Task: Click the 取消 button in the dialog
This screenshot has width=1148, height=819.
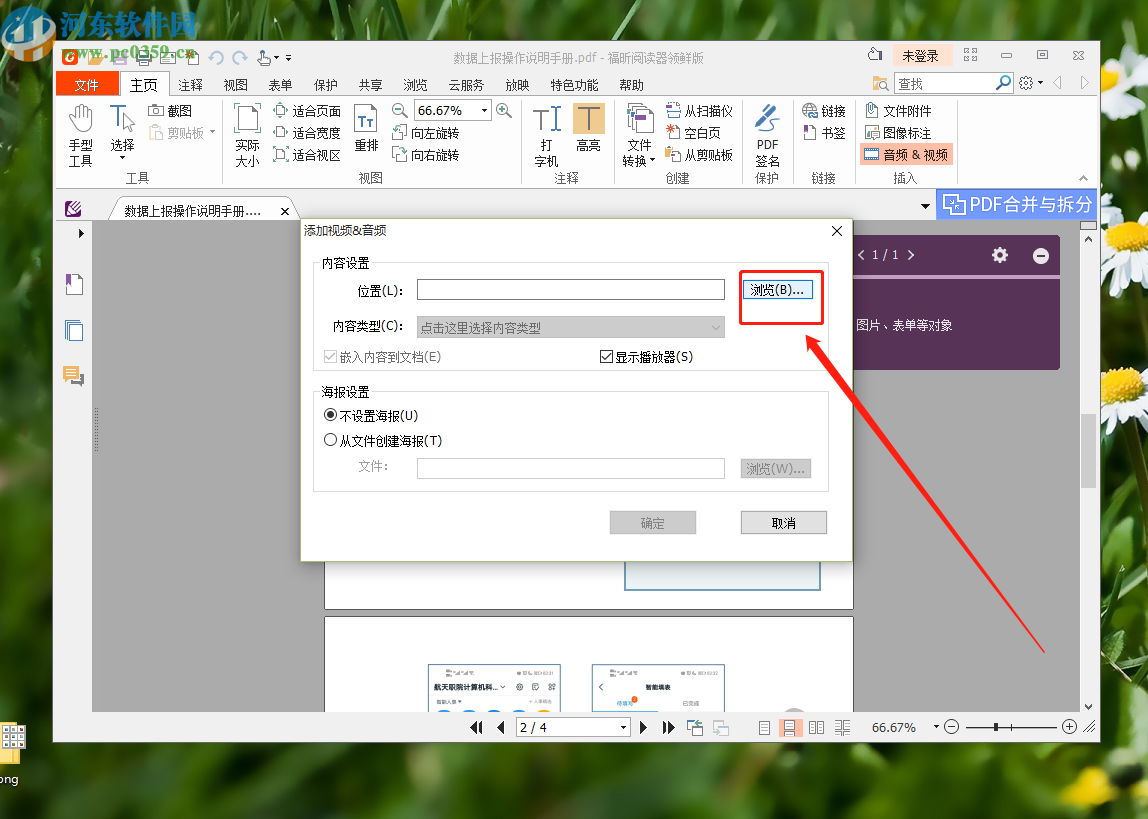Action: (x=783, y=522)
